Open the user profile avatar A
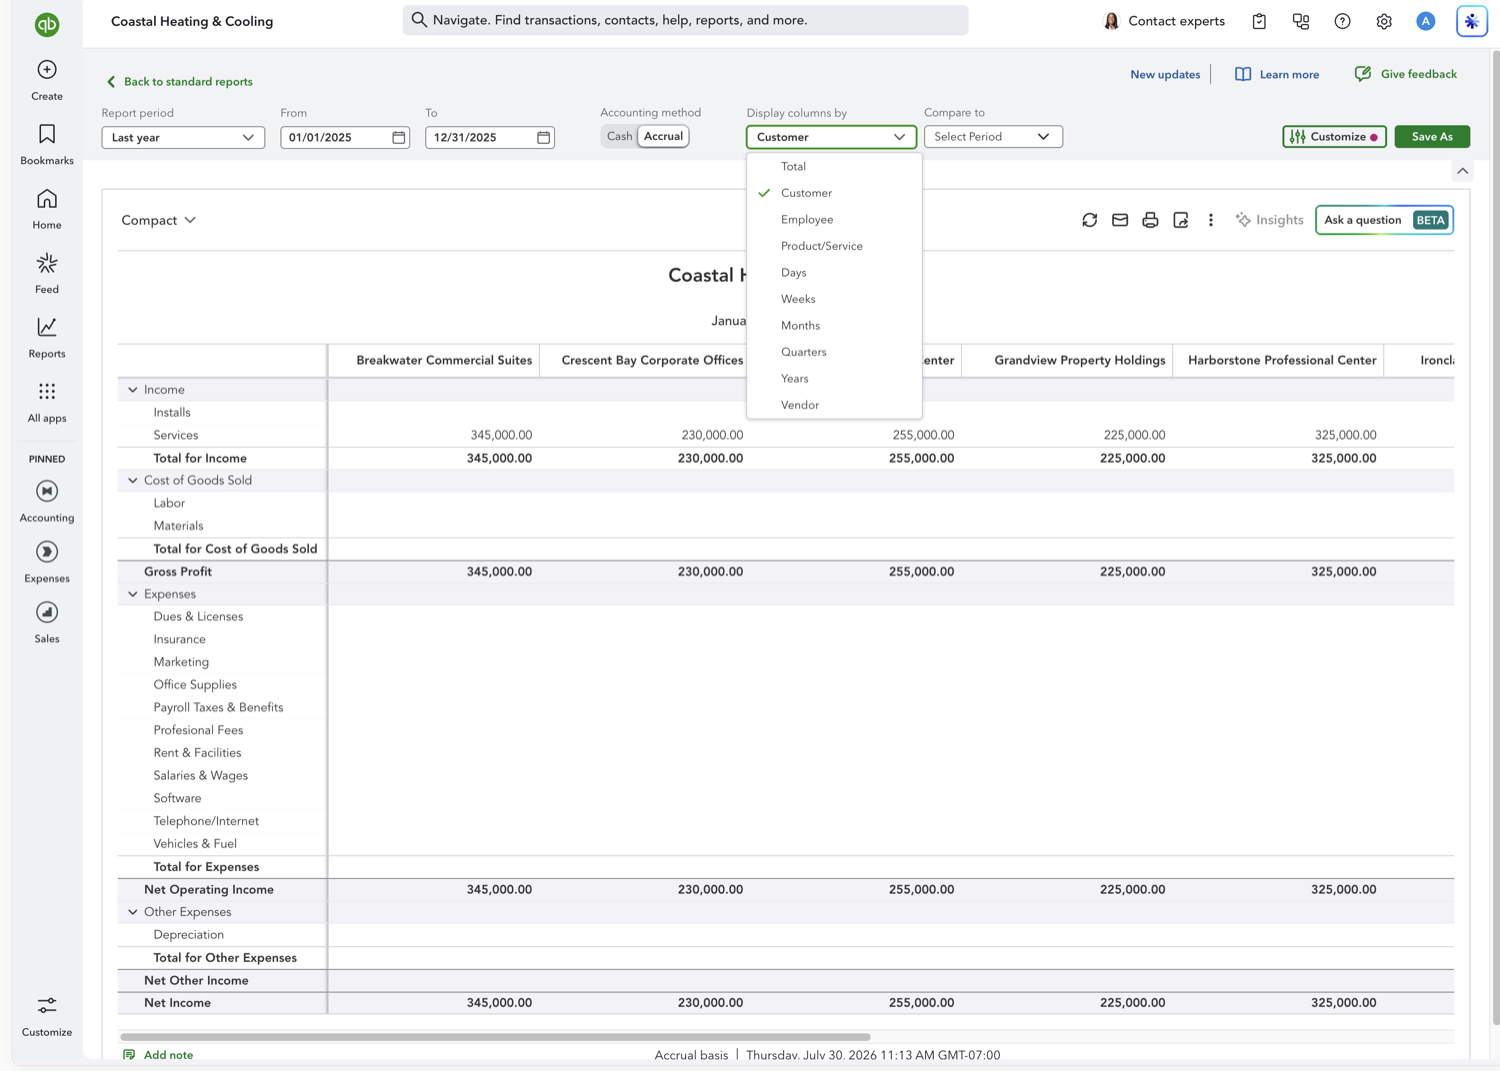The image size is (1500, 1071). pyautogui.click(x=1426, y=21)
